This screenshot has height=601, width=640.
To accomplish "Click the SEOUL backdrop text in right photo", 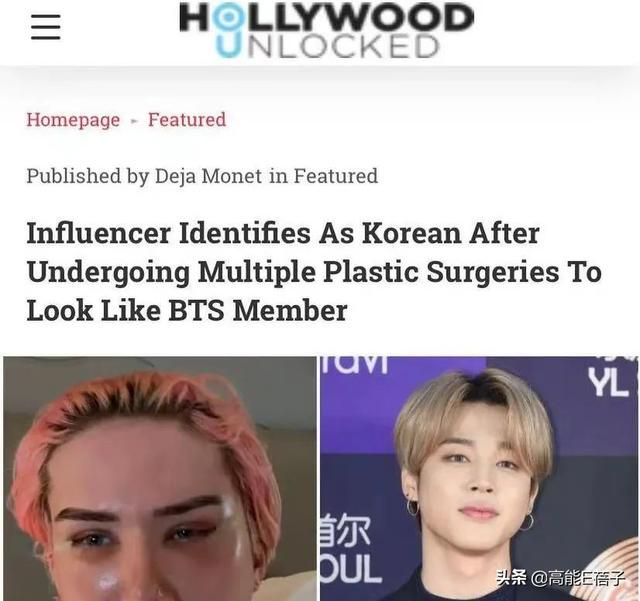I will (351, 568).
